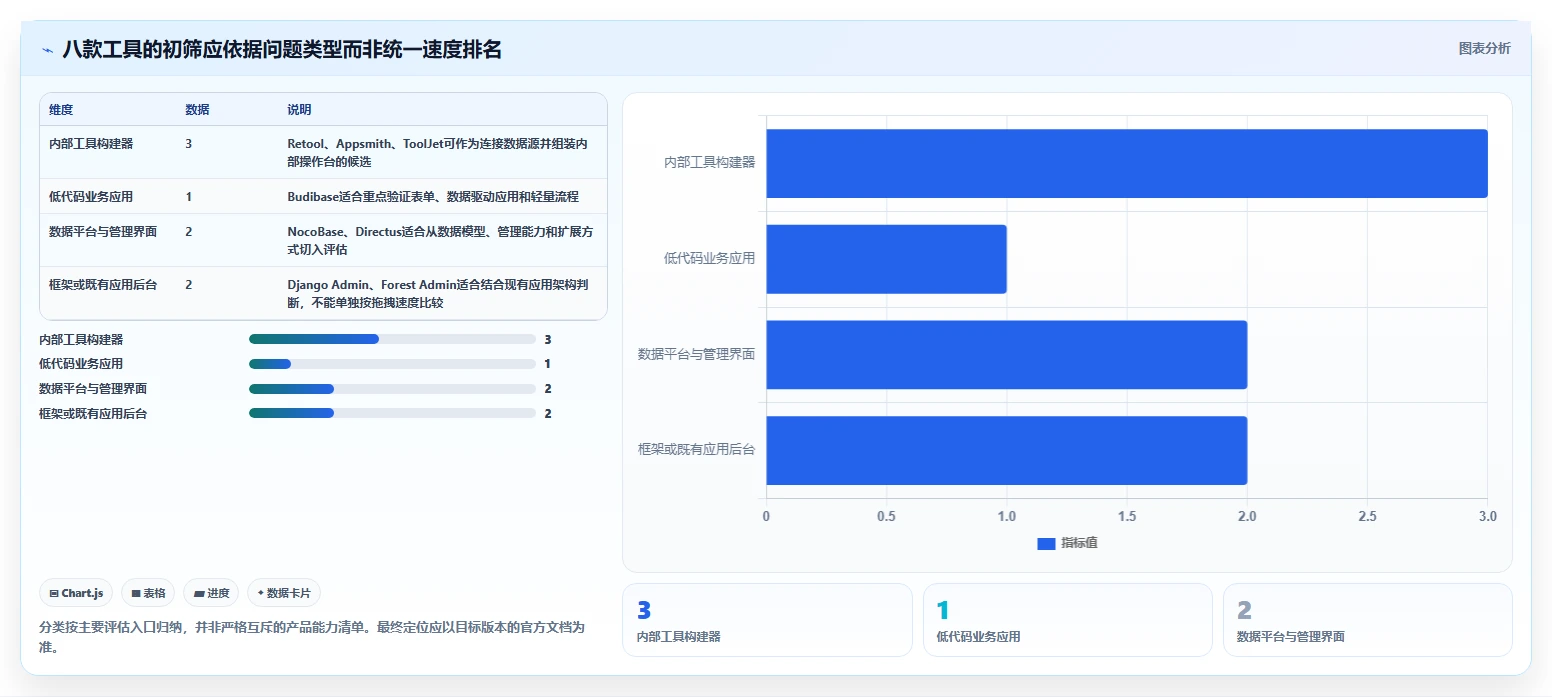
Task: Click the 低代码业务应用 chart bar
Action: [886, 259]
